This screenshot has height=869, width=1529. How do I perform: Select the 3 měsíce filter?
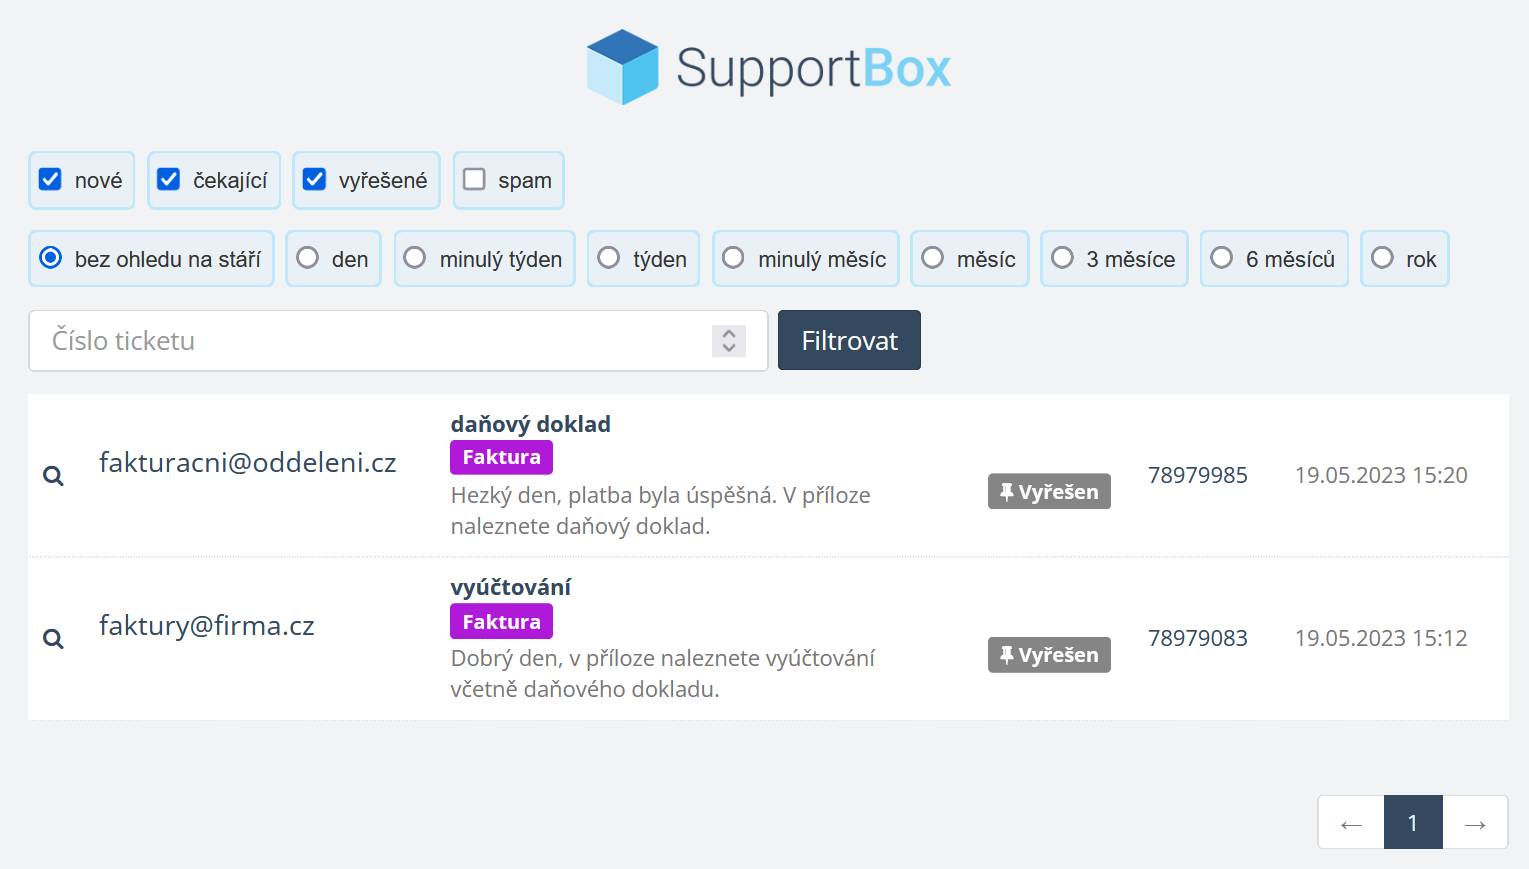point(1062,258)
